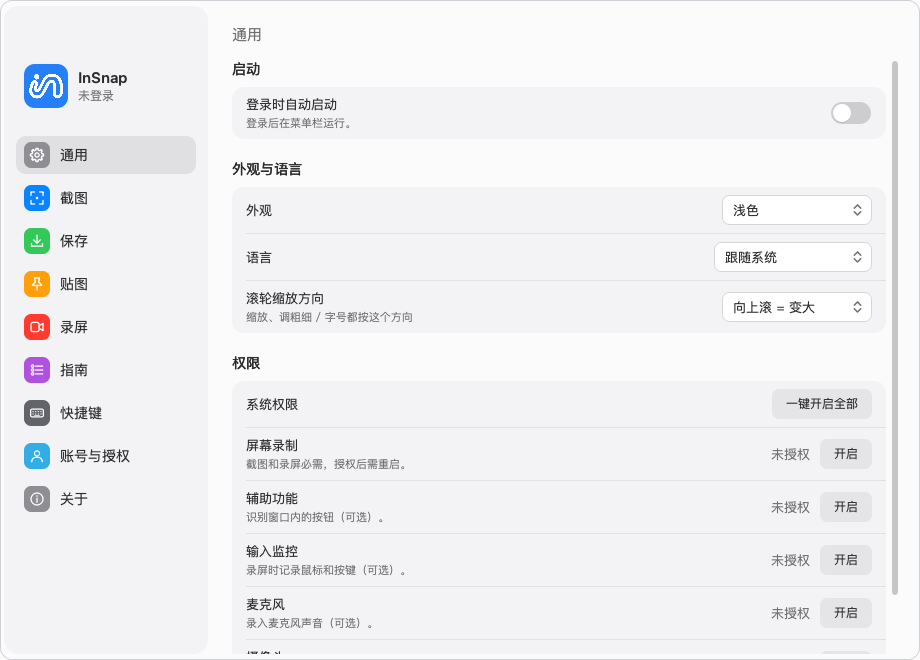Click the 关于 info icon
Viewport: 920px width, 660px height.
click(x=37, y=499)
